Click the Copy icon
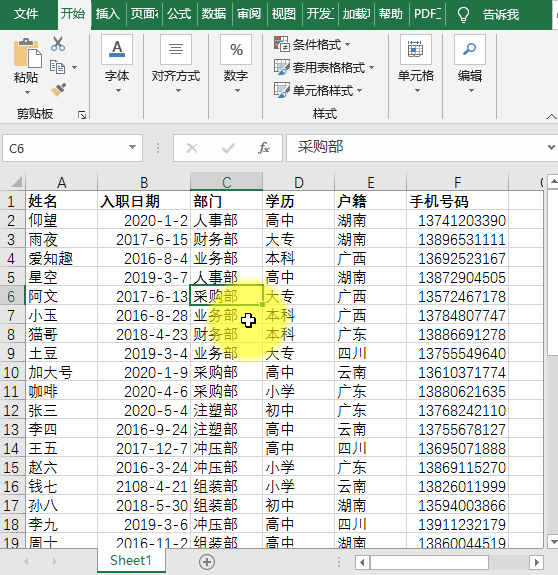Viewport: 558px width, 575px height. coord(57,67)
